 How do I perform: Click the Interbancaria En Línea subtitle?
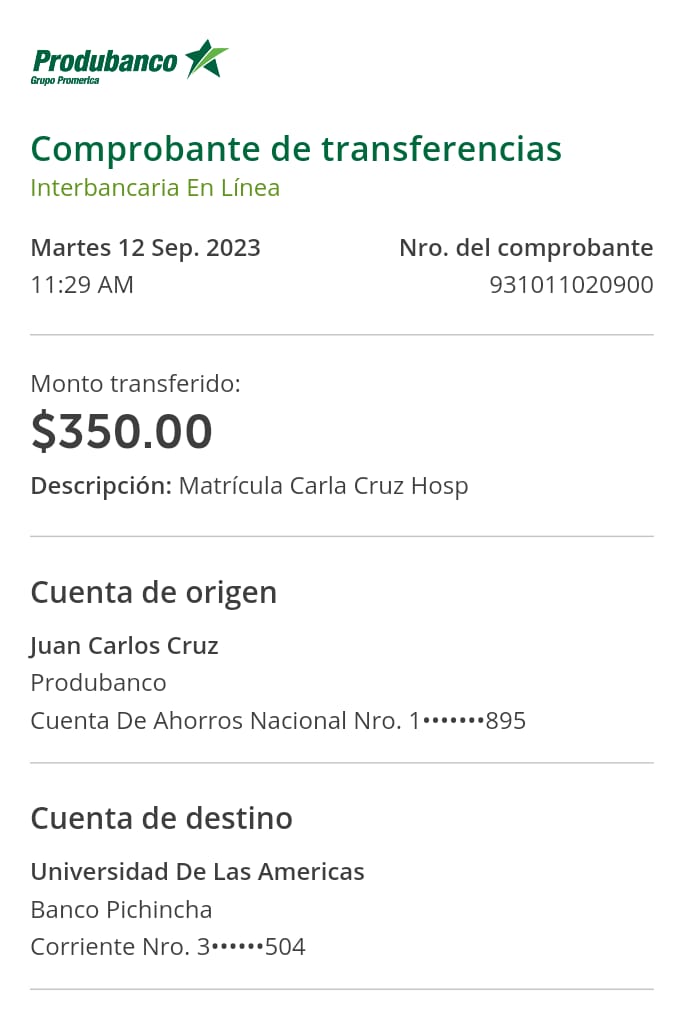[x=155, y=187]
